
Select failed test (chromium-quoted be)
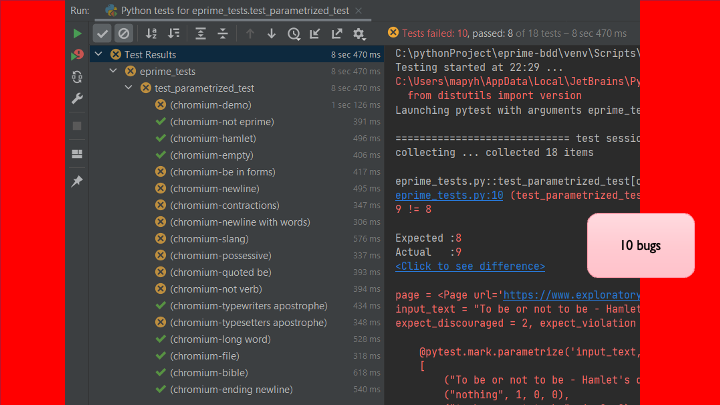point(220,272)
